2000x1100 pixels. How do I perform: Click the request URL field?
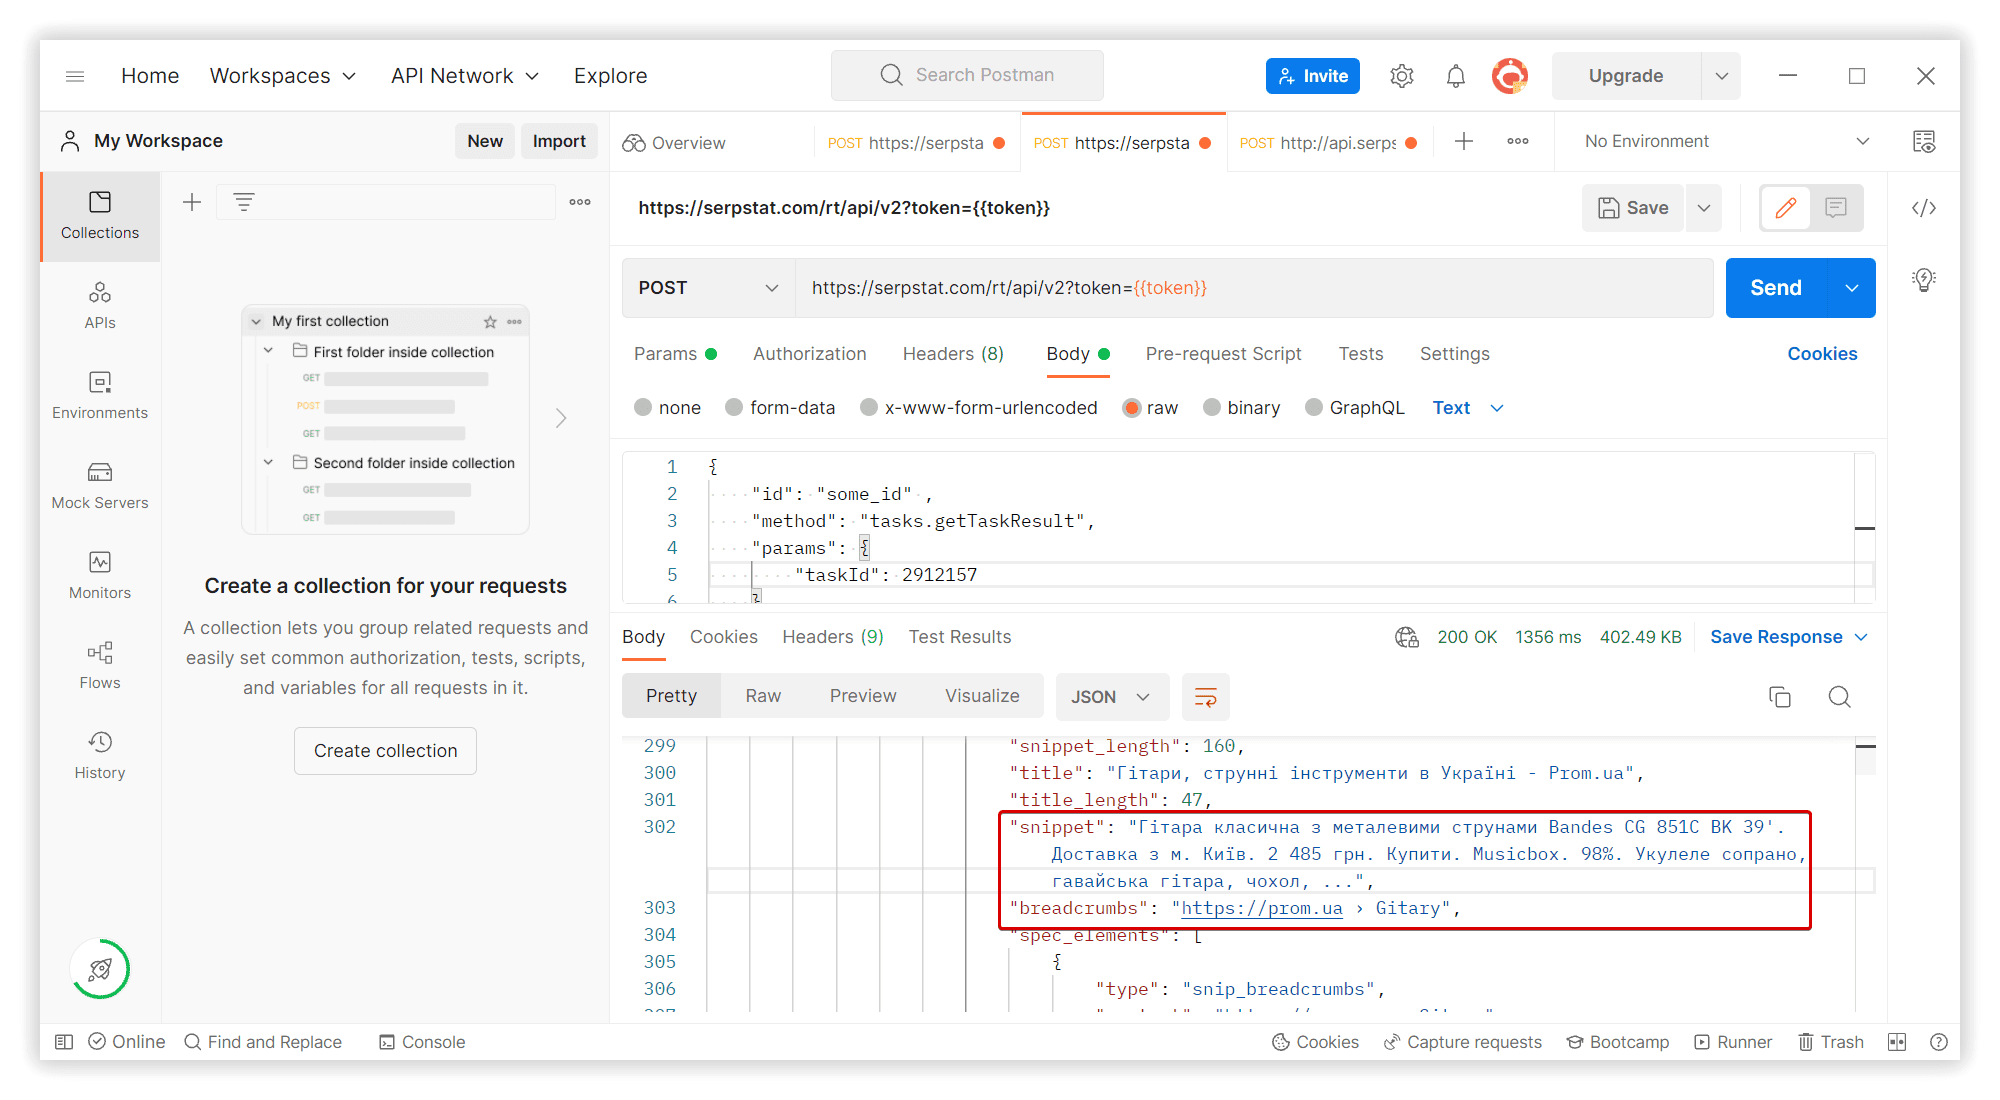point(1254,288)
